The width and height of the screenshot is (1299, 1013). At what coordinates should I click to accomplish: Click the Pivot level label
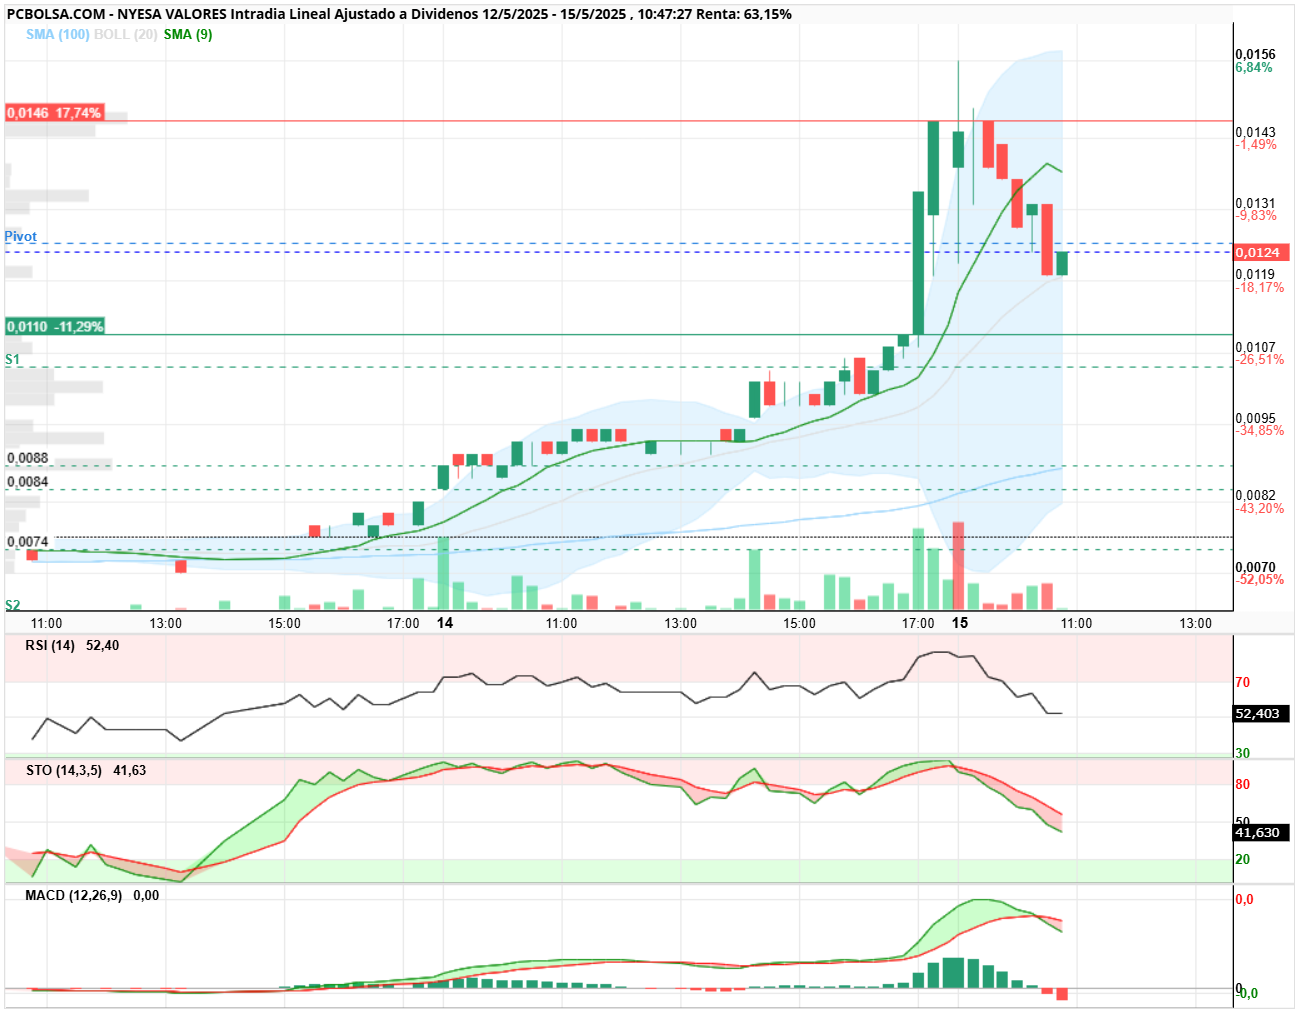[x=21, y=237]
